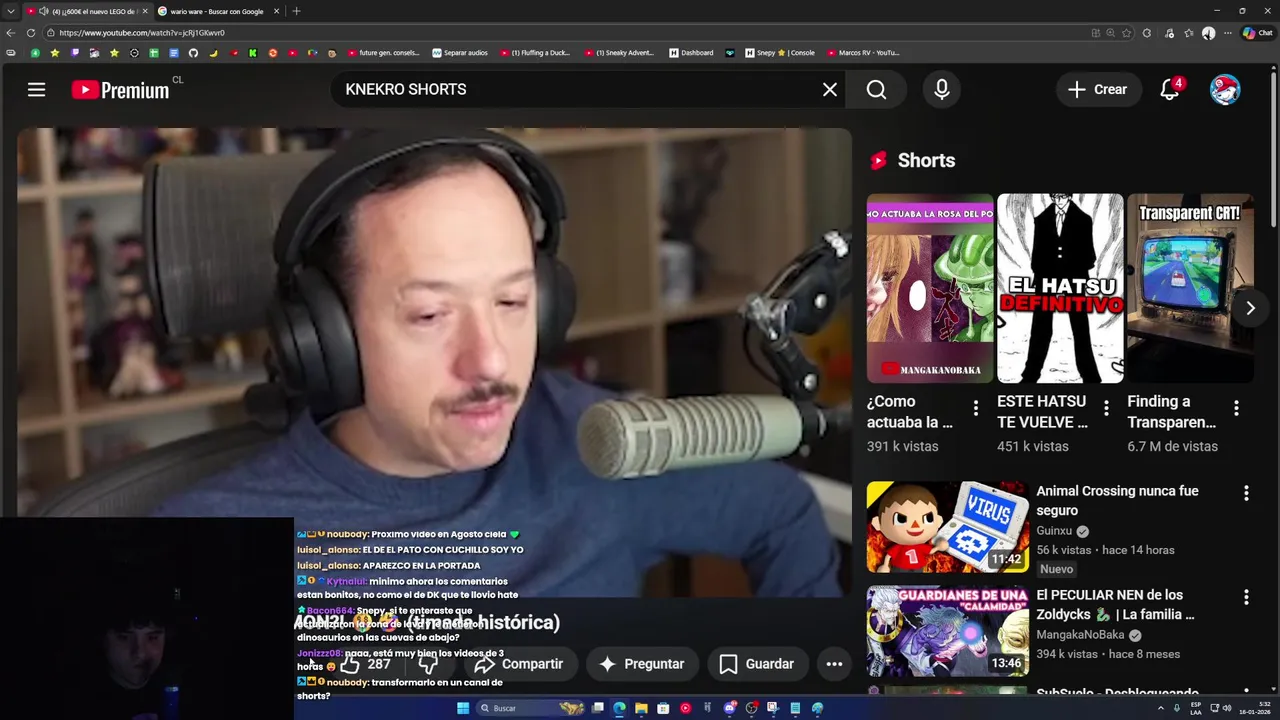Open the notifications bell

(x=1170, y=90)
